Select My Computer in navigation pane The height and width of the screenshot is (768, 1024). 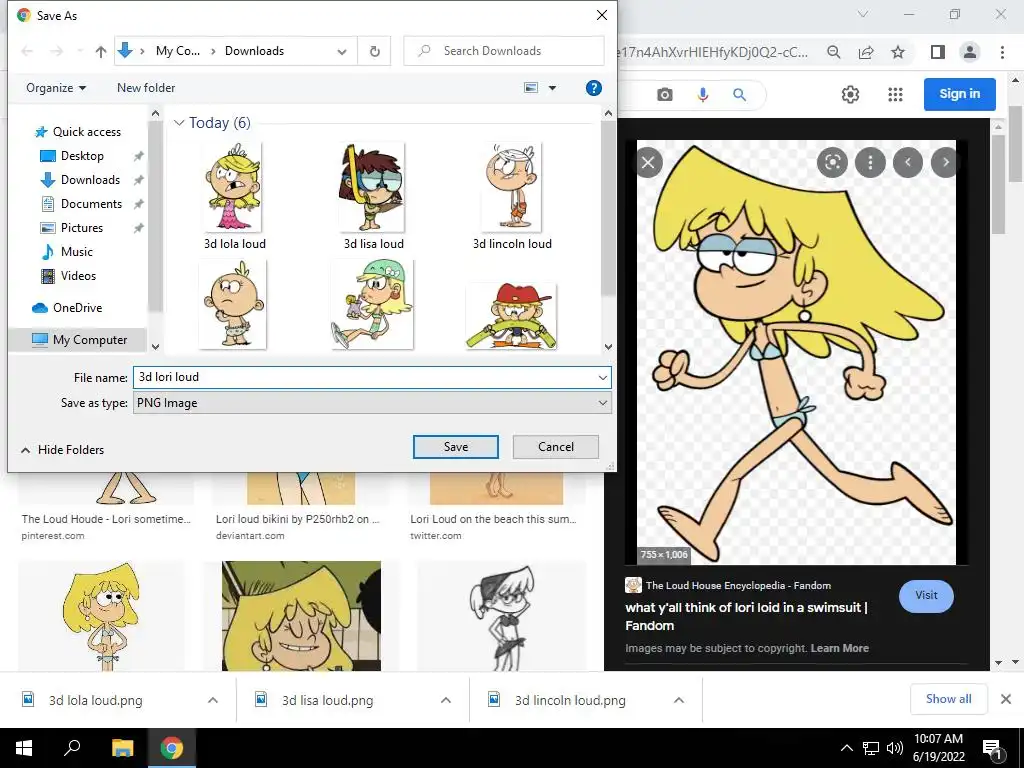click(x=89, y=340)
